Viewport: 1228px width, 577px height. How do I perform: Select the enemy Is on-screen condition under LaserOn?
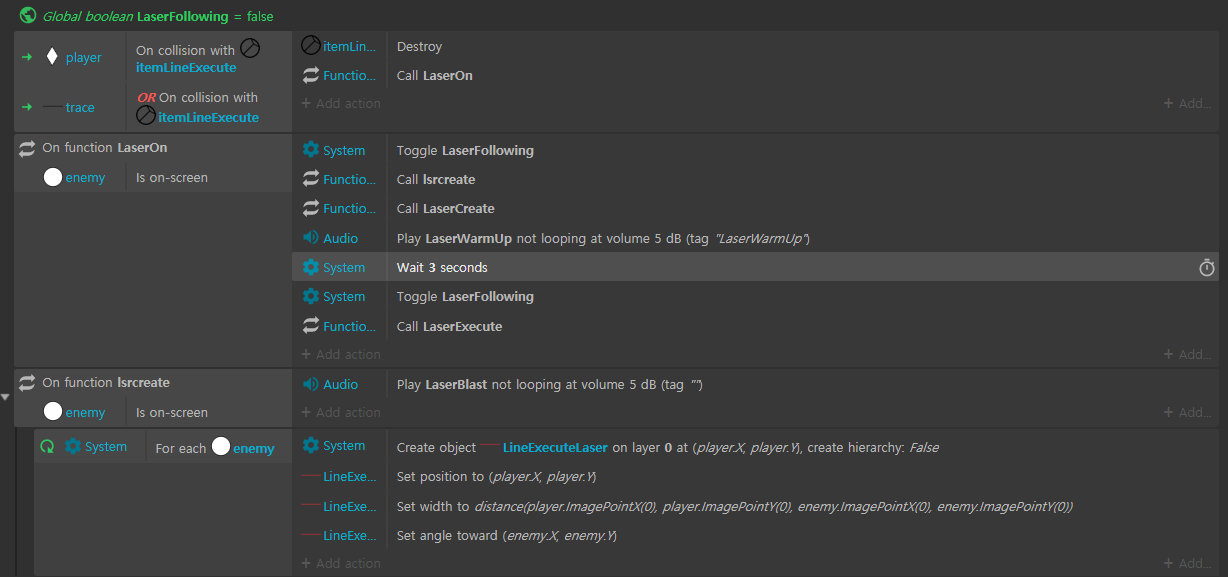pyautogui.click(x=171, y=178)
